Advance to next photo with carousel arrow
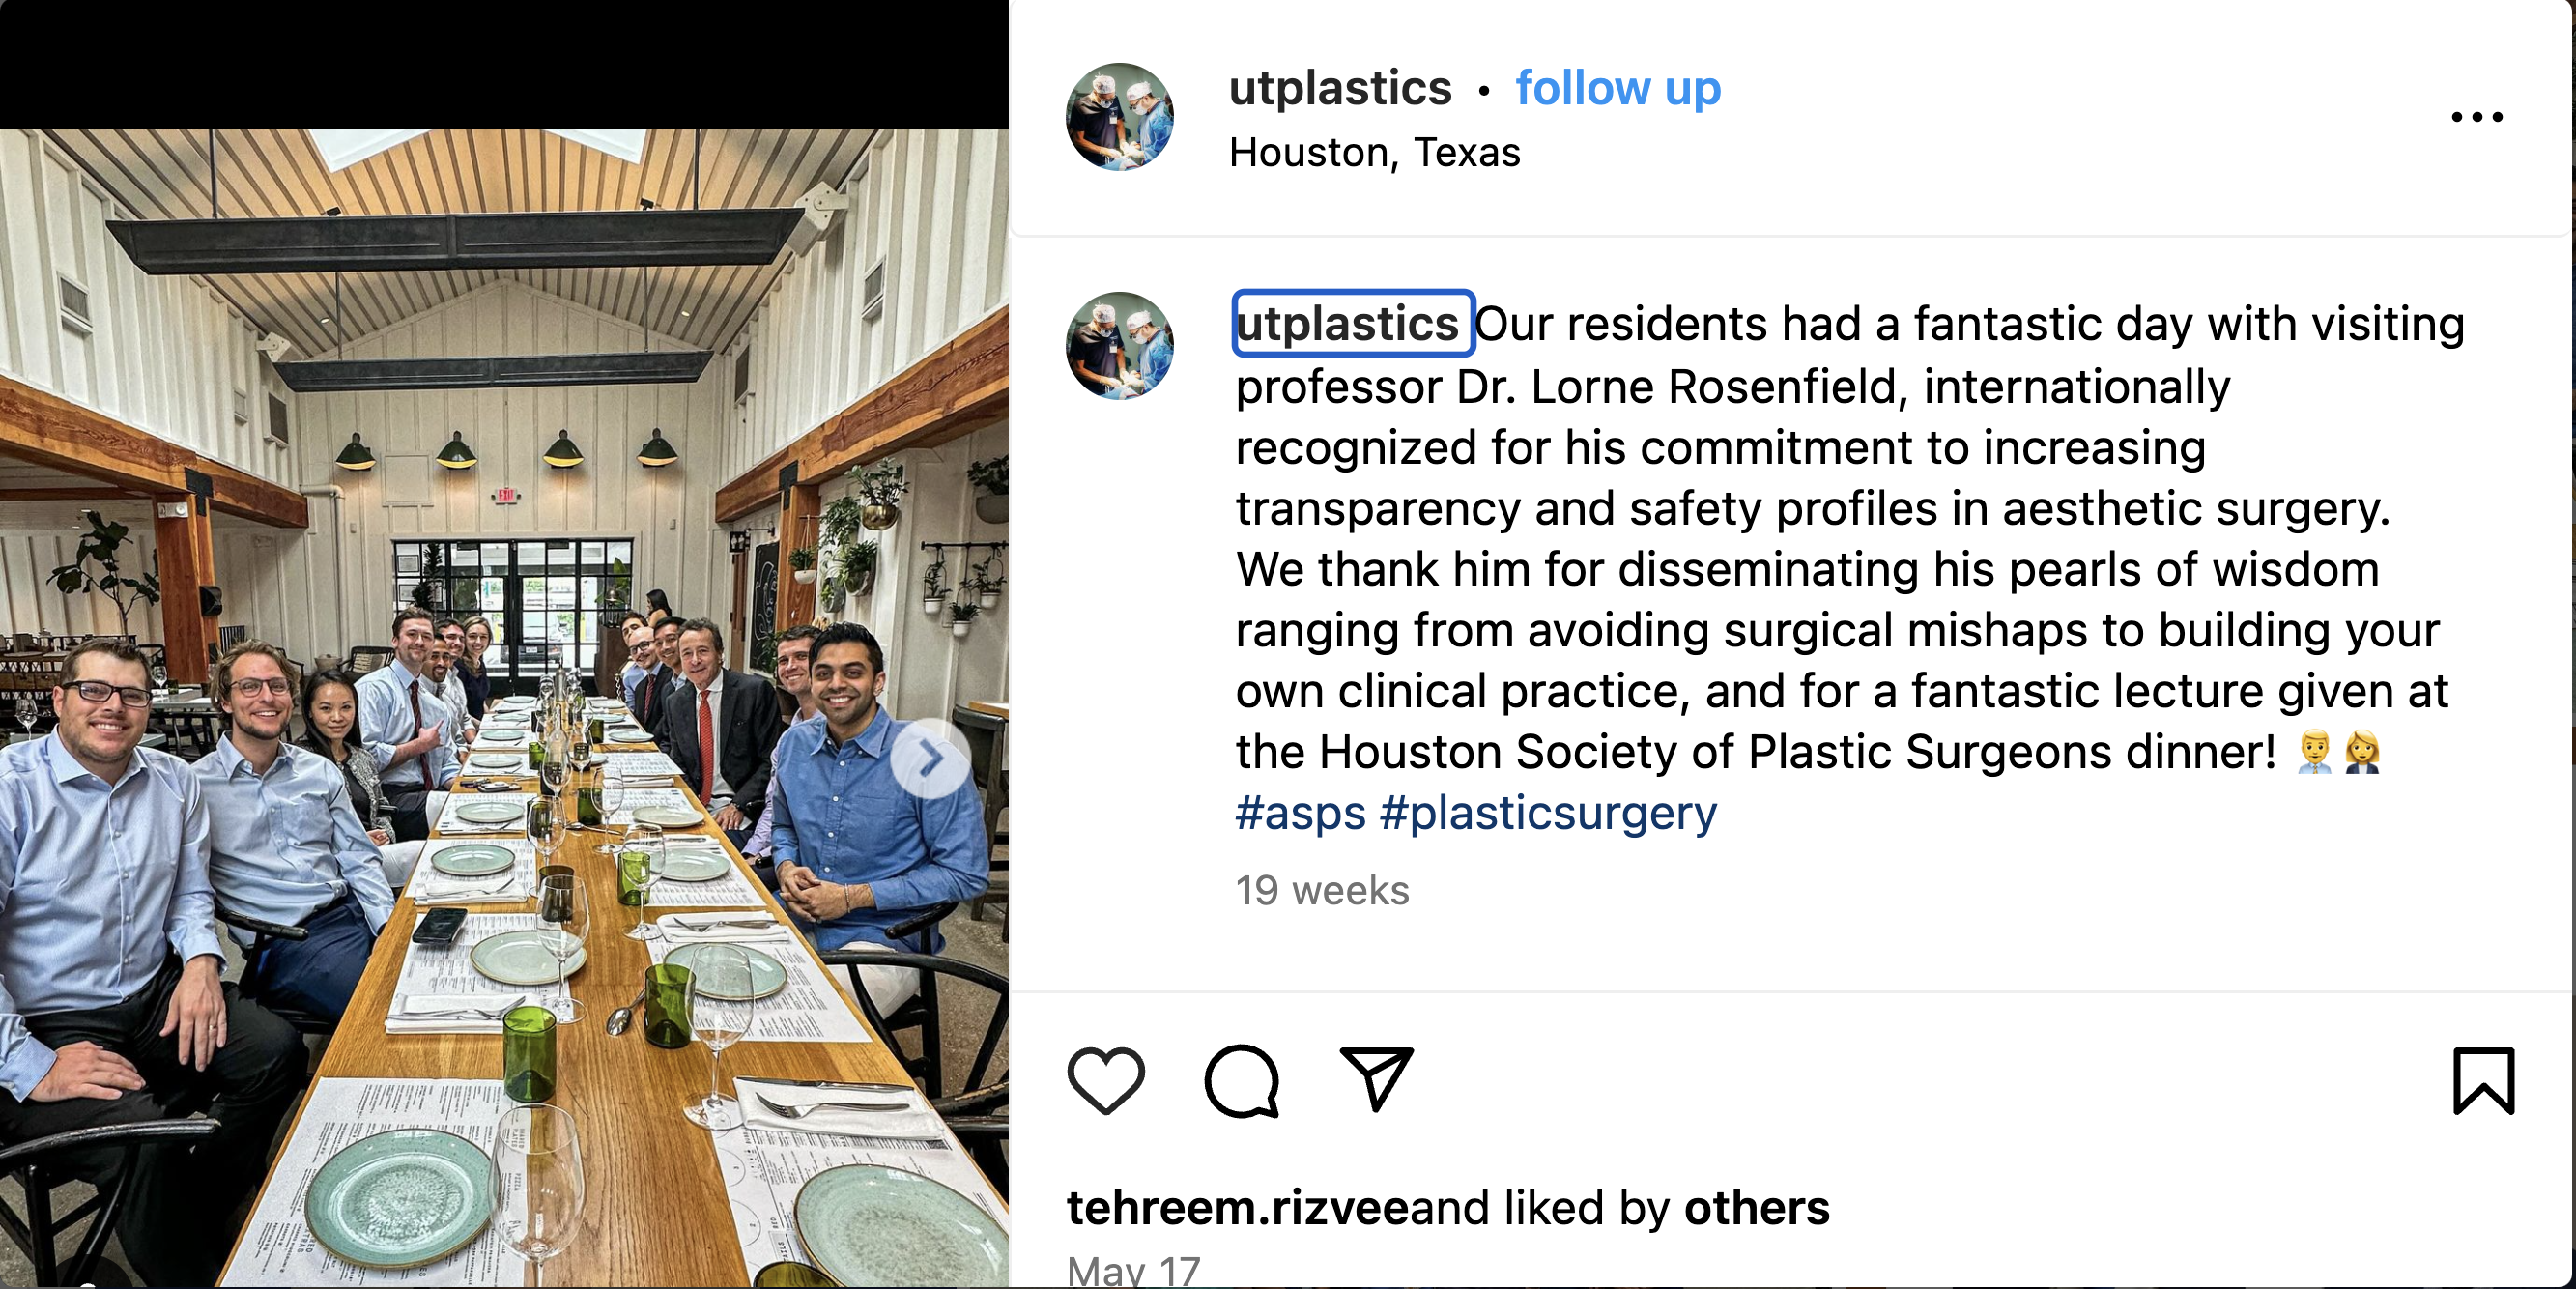The image size is (2576, 1289). 930,758
